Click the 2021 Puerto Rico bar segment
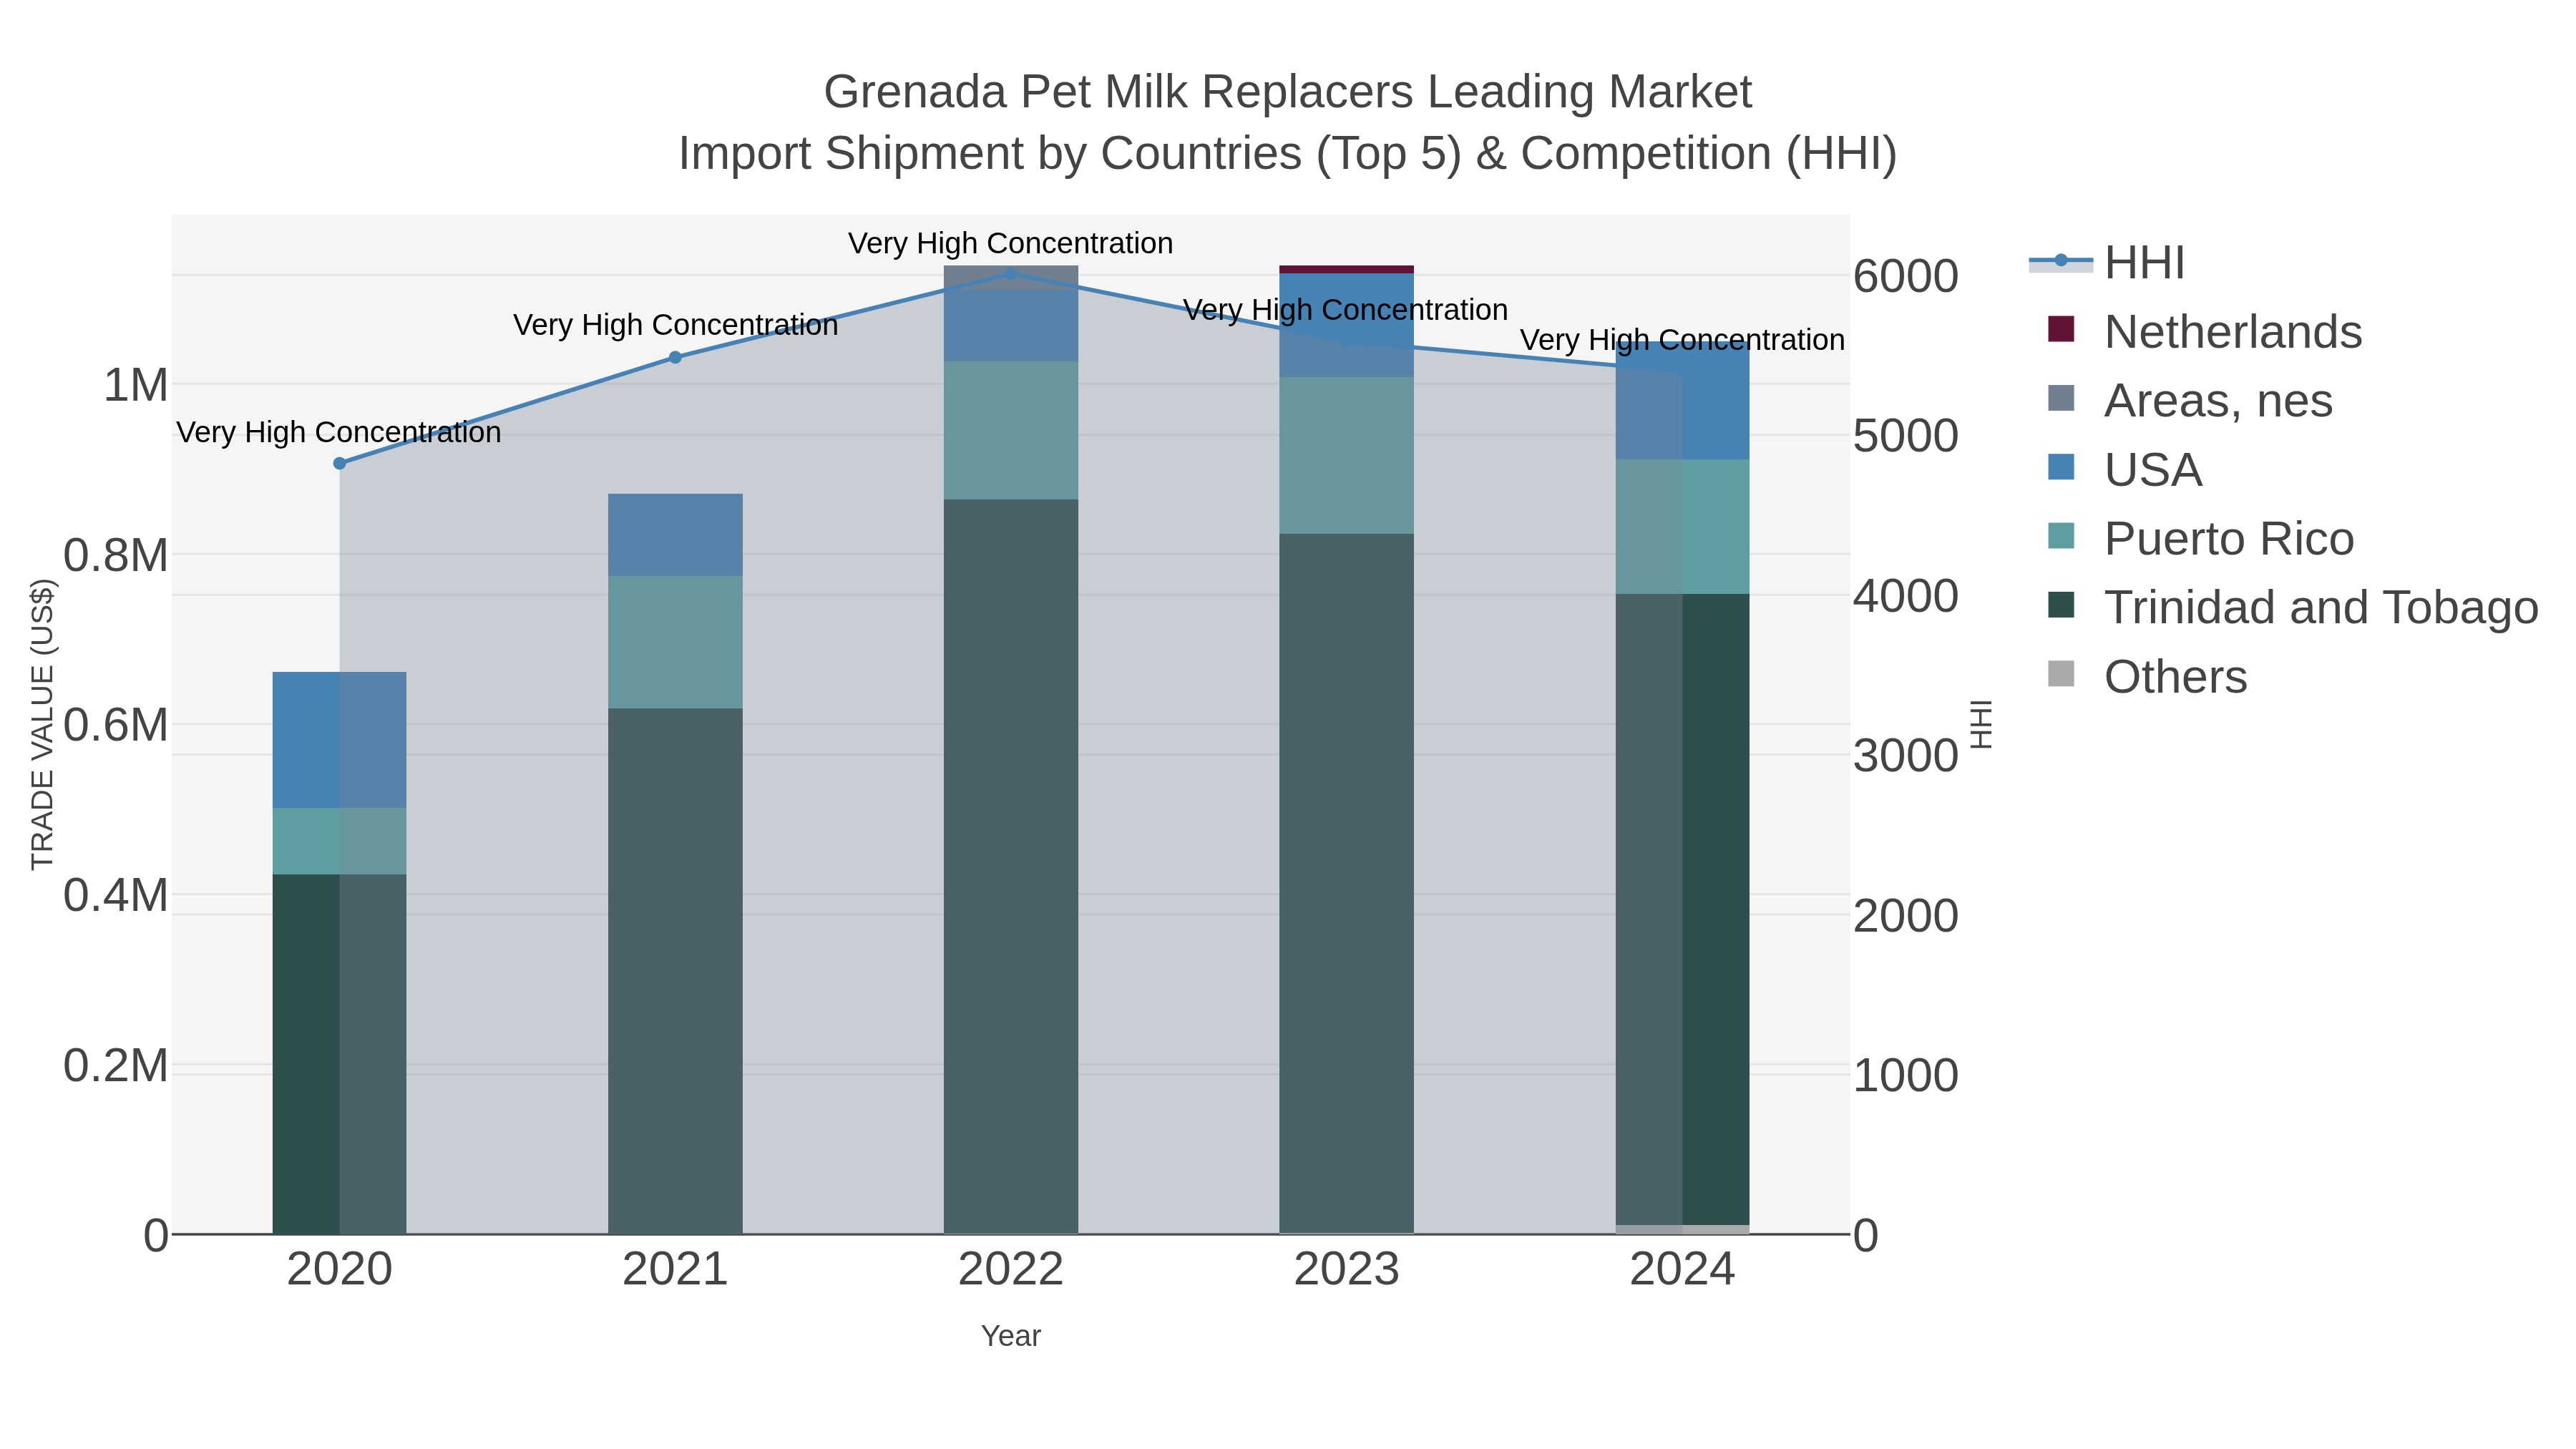Image resolution: width=2576 pixels, height=1449 pixels. 675,642
